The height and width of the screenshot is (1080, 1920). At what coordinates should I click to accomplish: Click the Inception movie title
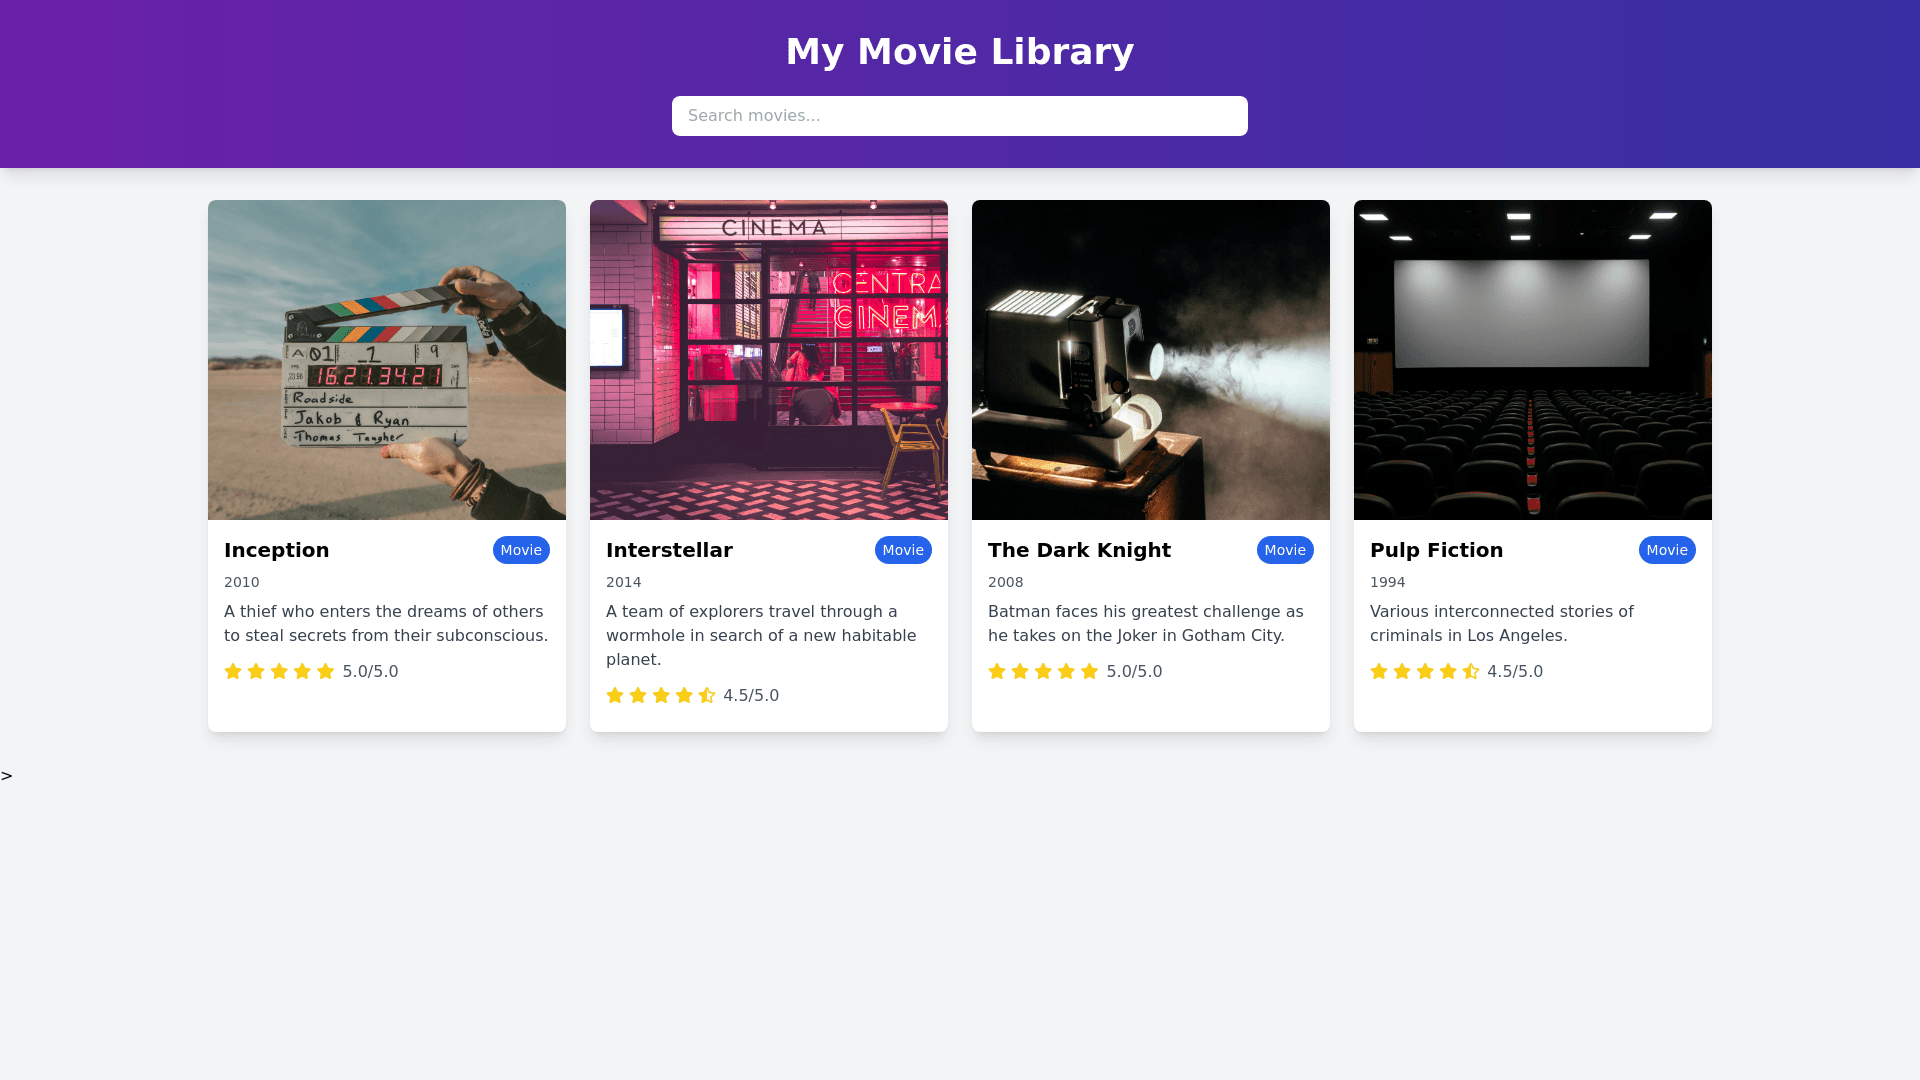[x=277, y=550]
